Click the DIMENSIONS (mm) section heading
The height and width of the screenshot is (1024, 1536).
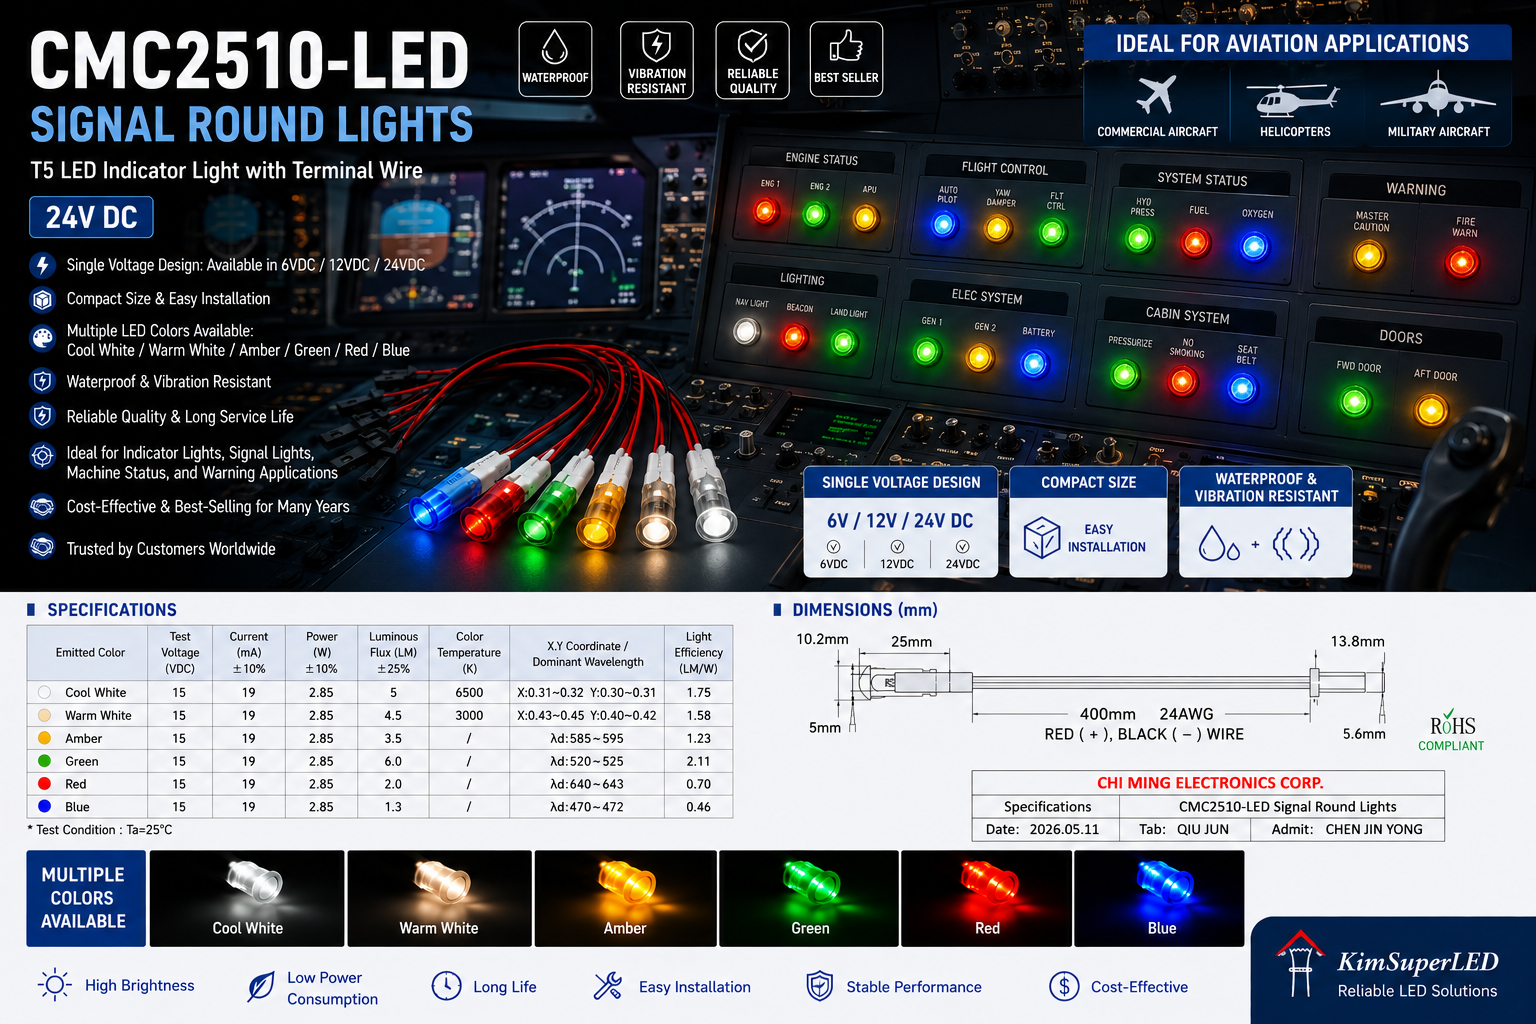865,610
